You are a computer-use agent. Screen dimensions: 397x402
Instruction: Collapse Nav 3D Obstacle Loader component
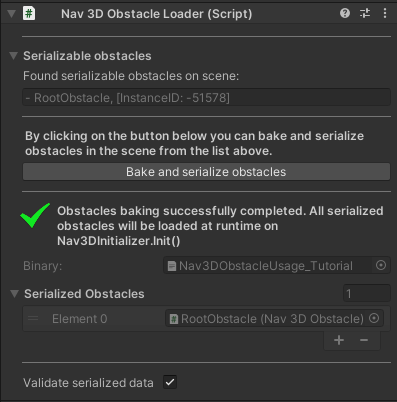click(x=12, y=14)
